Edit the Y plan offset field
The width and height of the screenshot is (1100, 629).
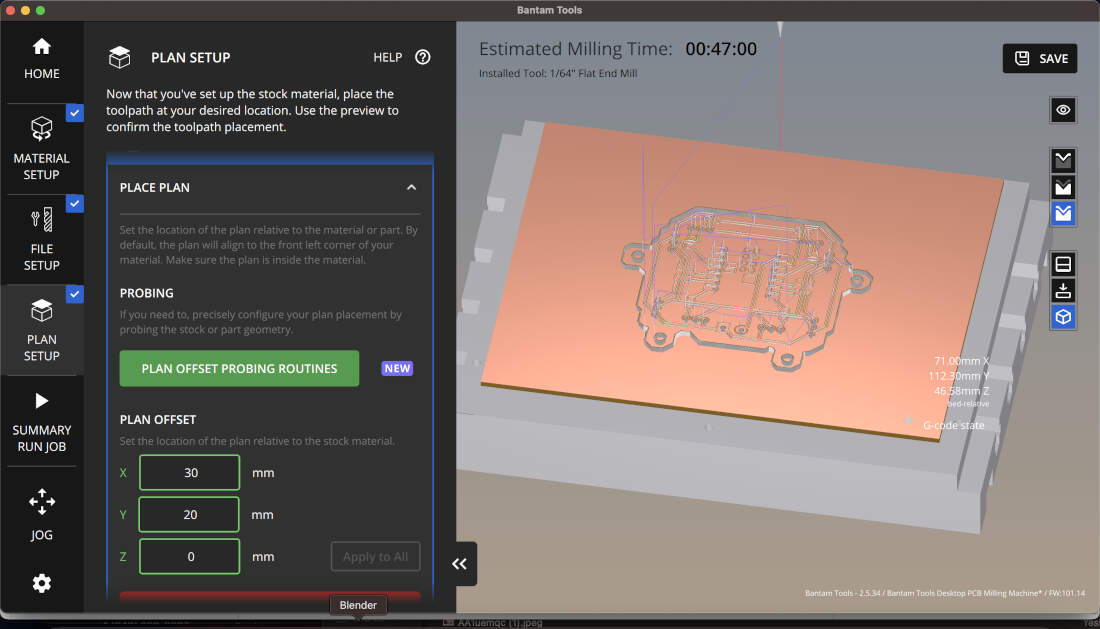coord(189,515)
